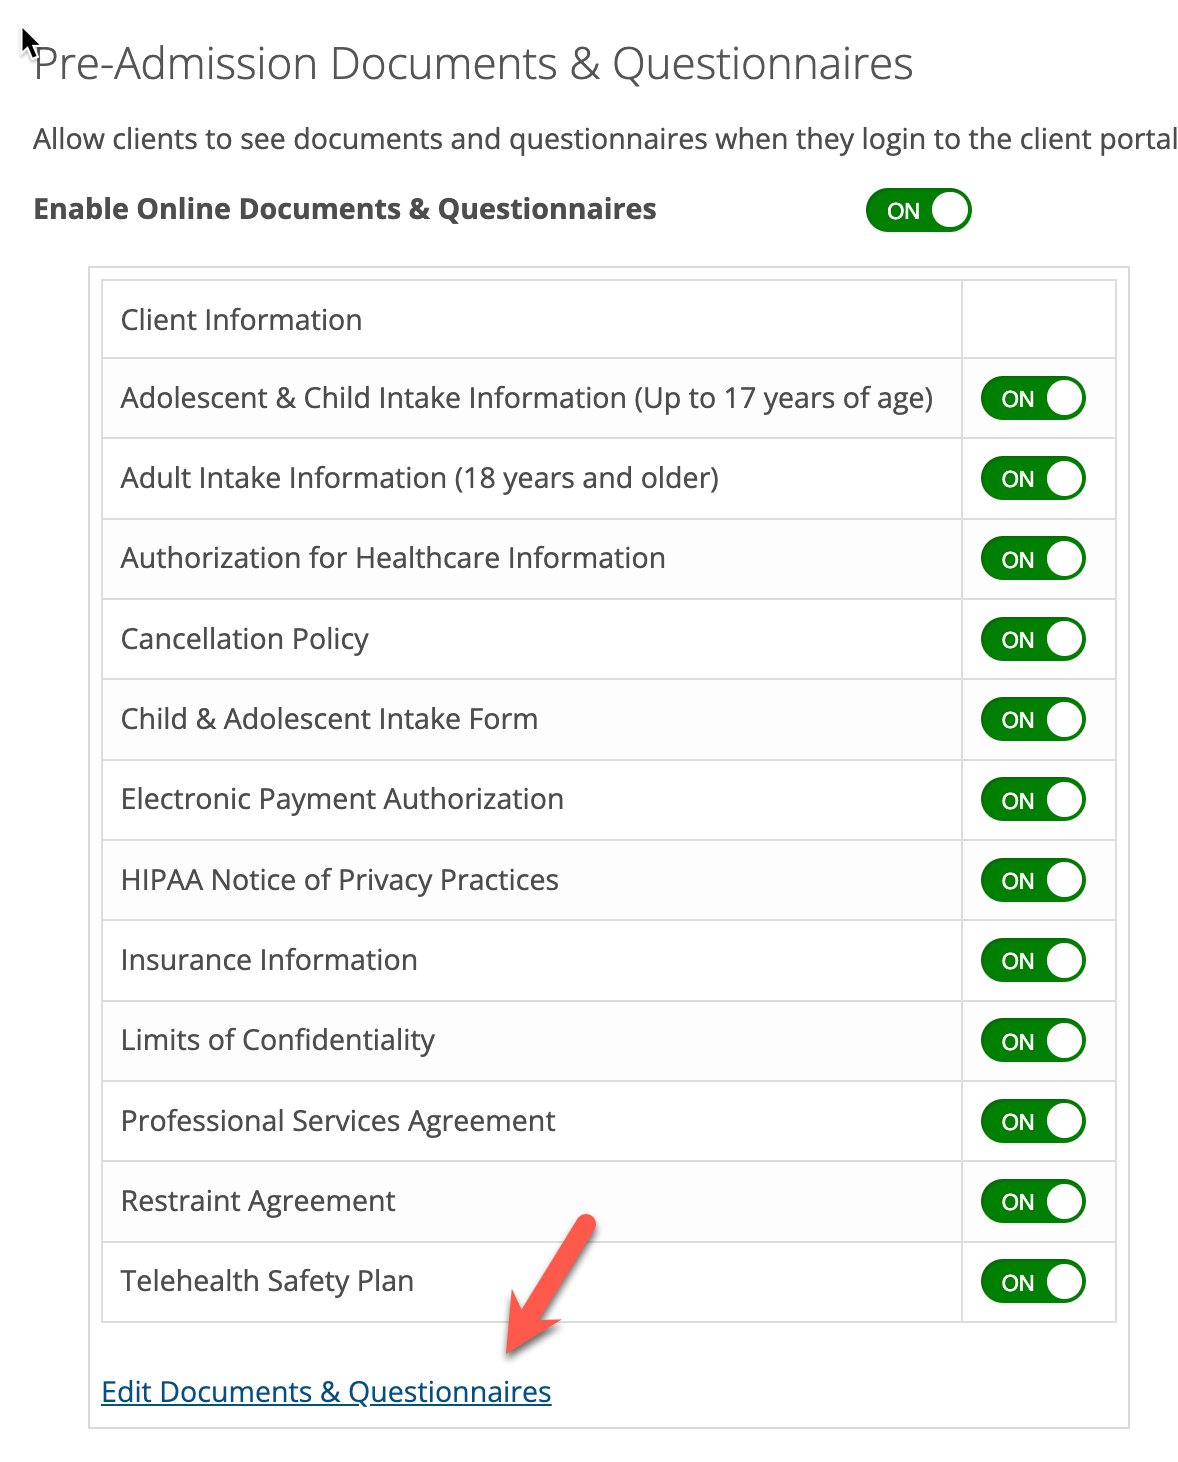Disable the Enable Online Documents & Questionnaires toggle
The height and width of the screenshot is (1462, 1178).
click(917, 210)
